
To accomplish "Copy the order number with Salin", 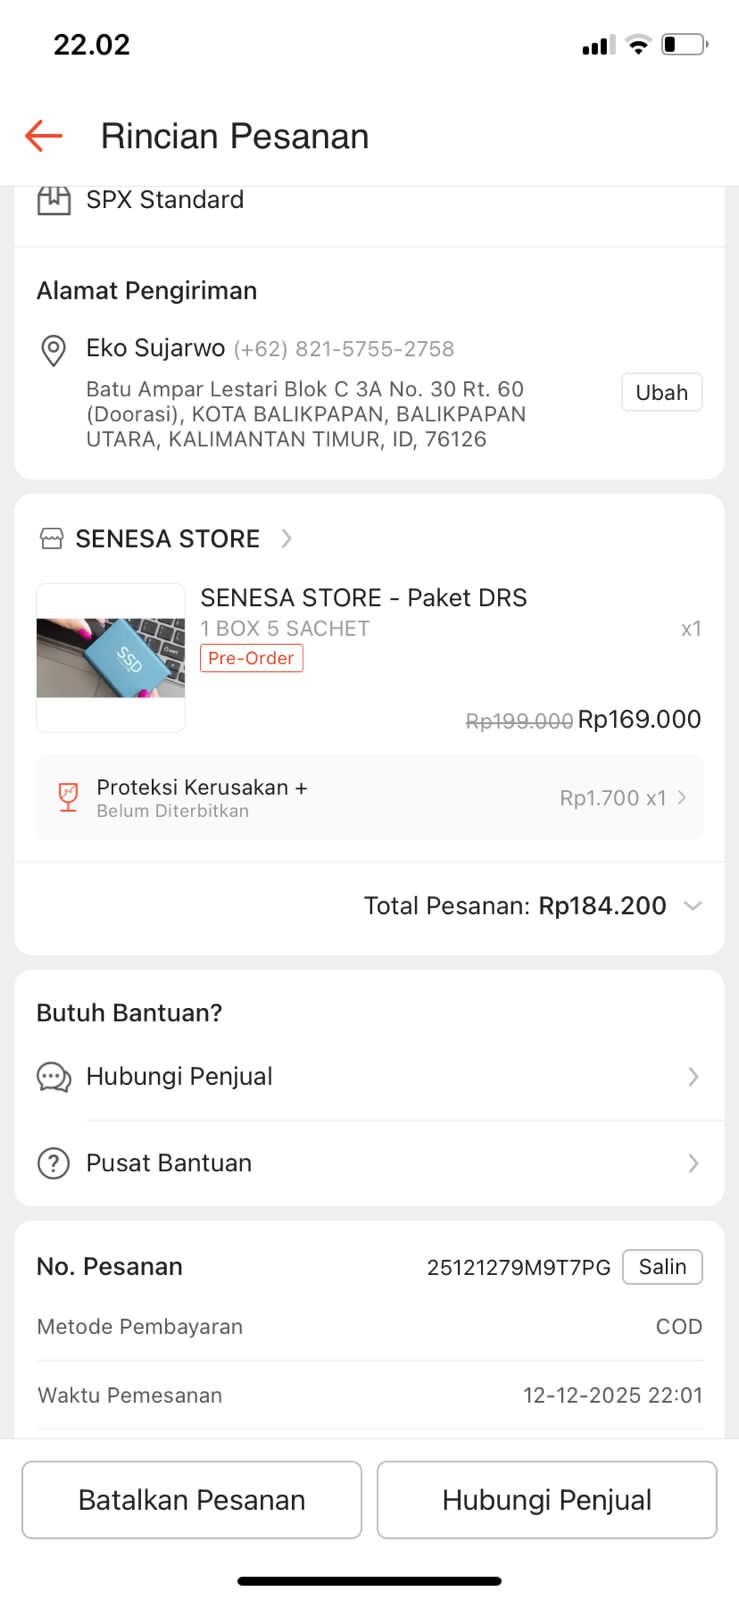I will [x=662, y=1267].
